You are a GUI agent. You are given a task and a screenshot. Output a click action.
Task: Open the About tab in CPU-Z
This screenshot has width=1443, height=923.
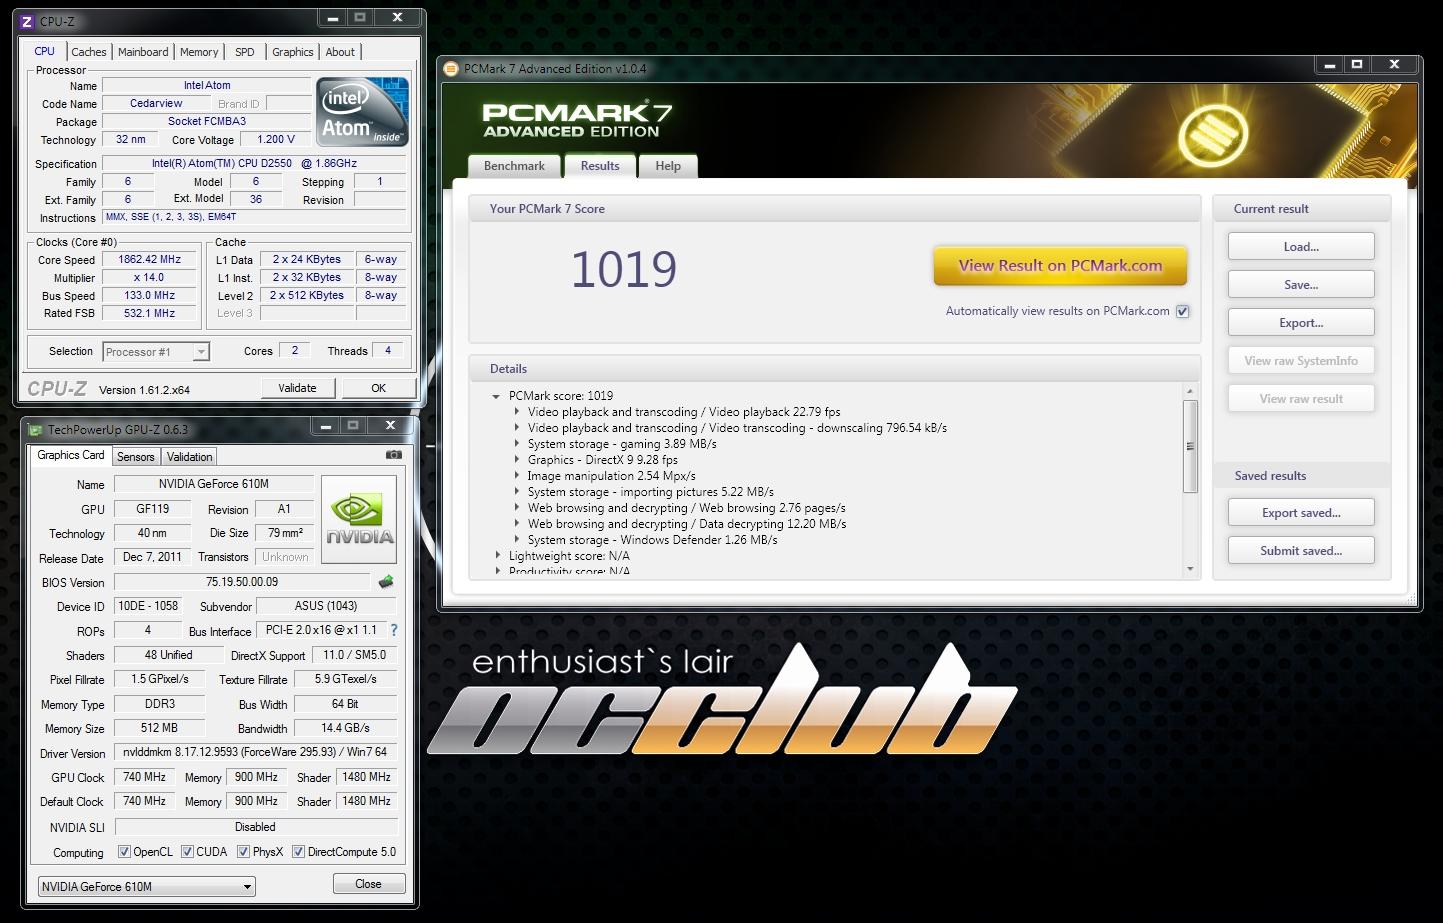click(340, 52)
